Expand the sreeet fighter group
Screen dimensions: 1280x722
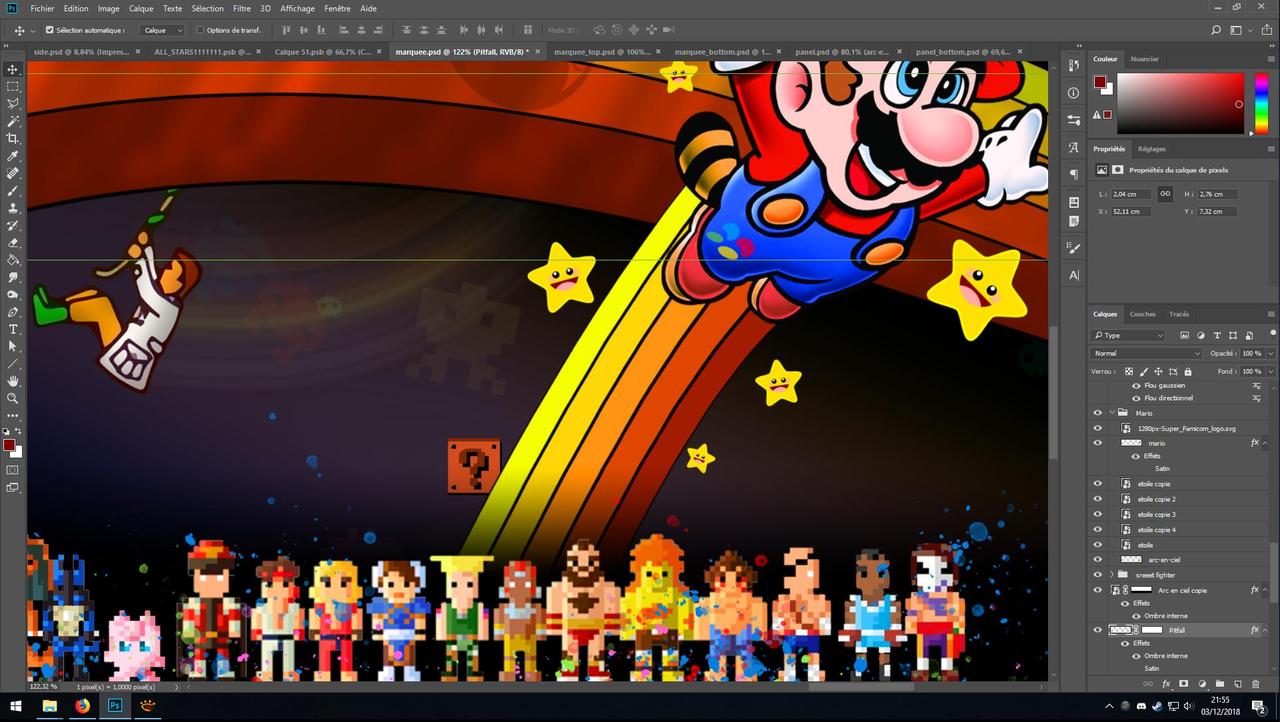[x=1111, y=575]
